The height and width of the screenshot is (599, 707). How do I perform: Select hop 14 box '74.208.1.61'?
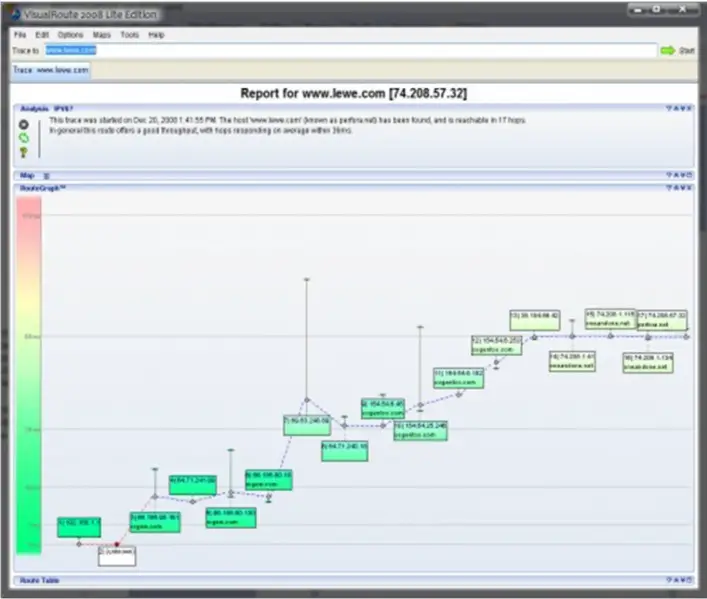point(572,361)
